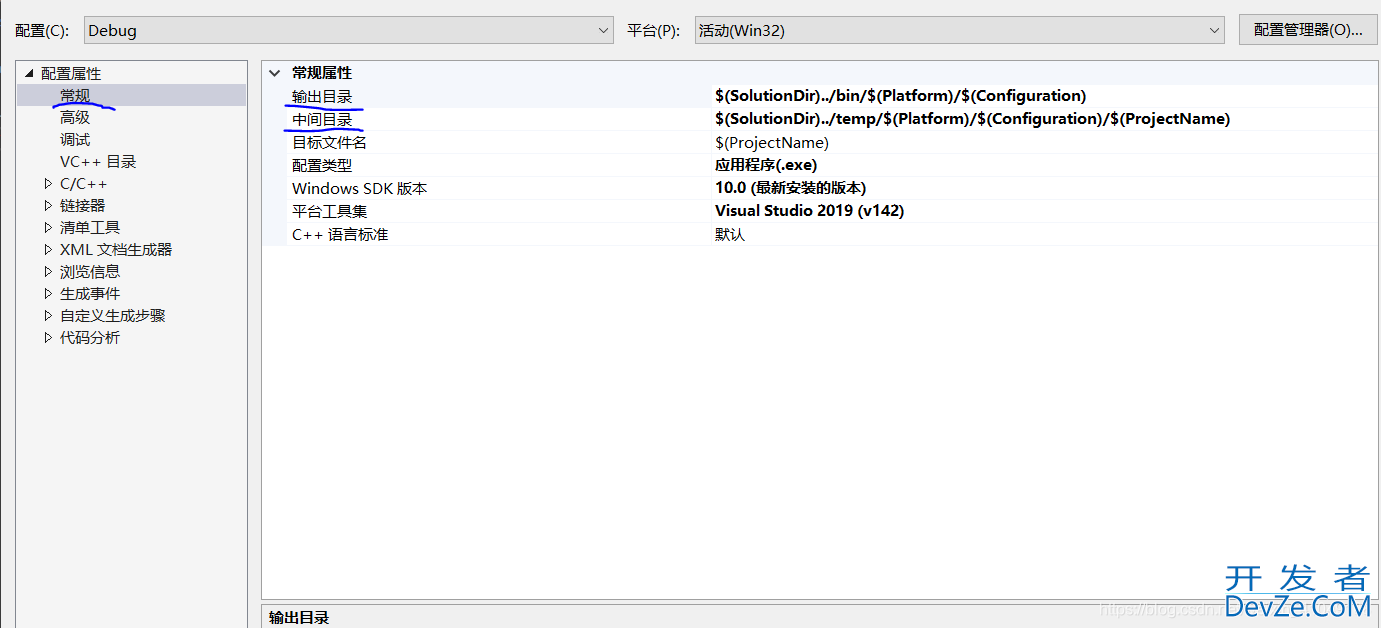
Task: Collapse the 常规属性 section chevron
Action: [x=274, y=73]
